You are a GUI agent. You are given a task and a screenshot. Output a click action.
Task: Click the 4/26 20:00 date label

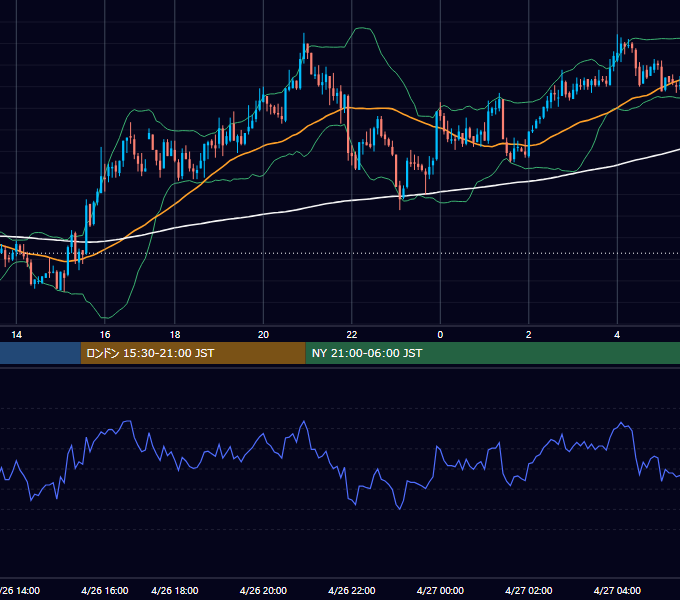coord(263,590)
